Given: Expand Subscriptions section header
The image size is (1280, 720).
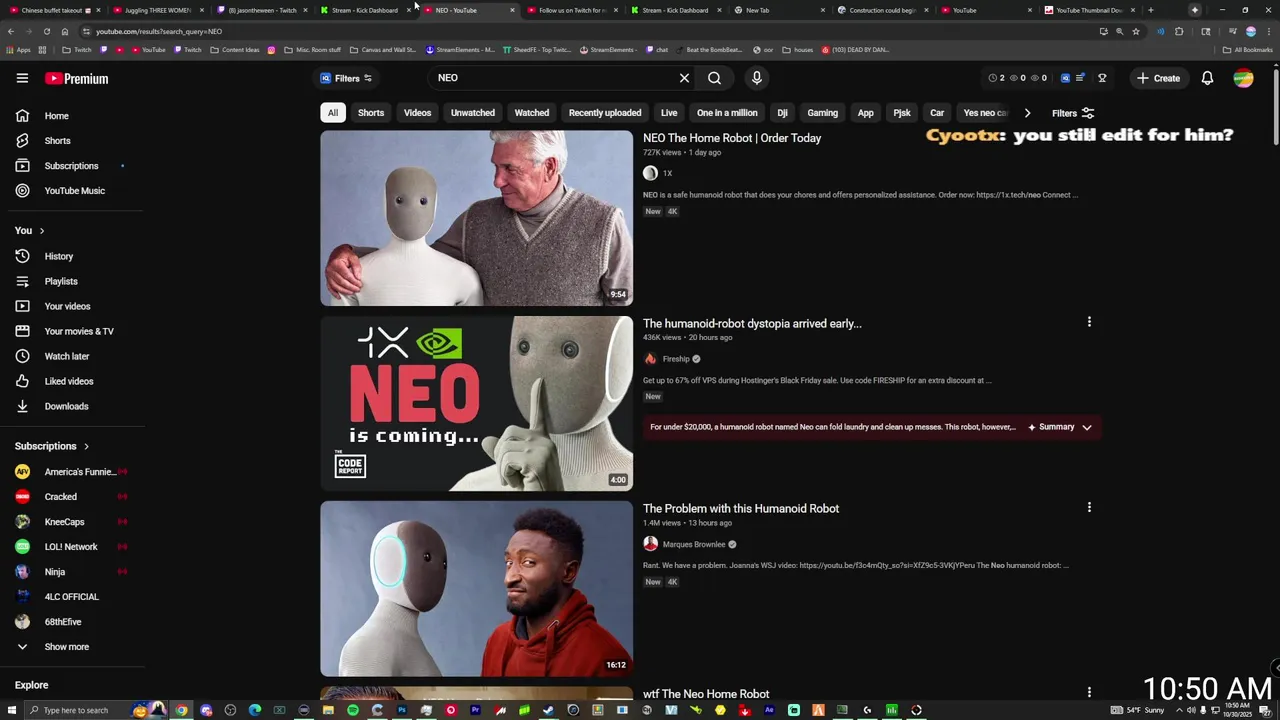Looking at the screenshot, I should click(52, 446).
